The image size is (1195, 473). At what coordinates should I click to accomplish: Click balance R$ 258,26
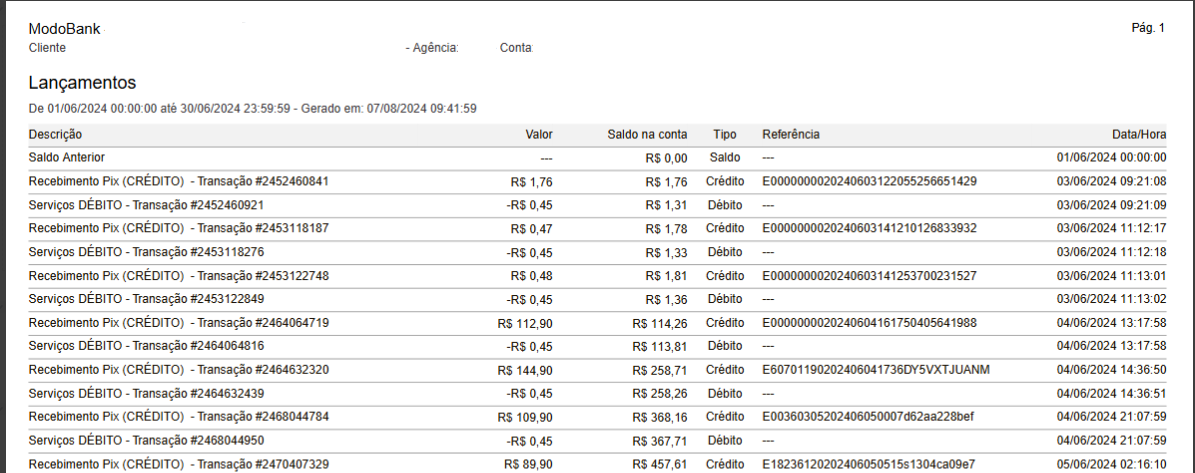click(660, 394)
